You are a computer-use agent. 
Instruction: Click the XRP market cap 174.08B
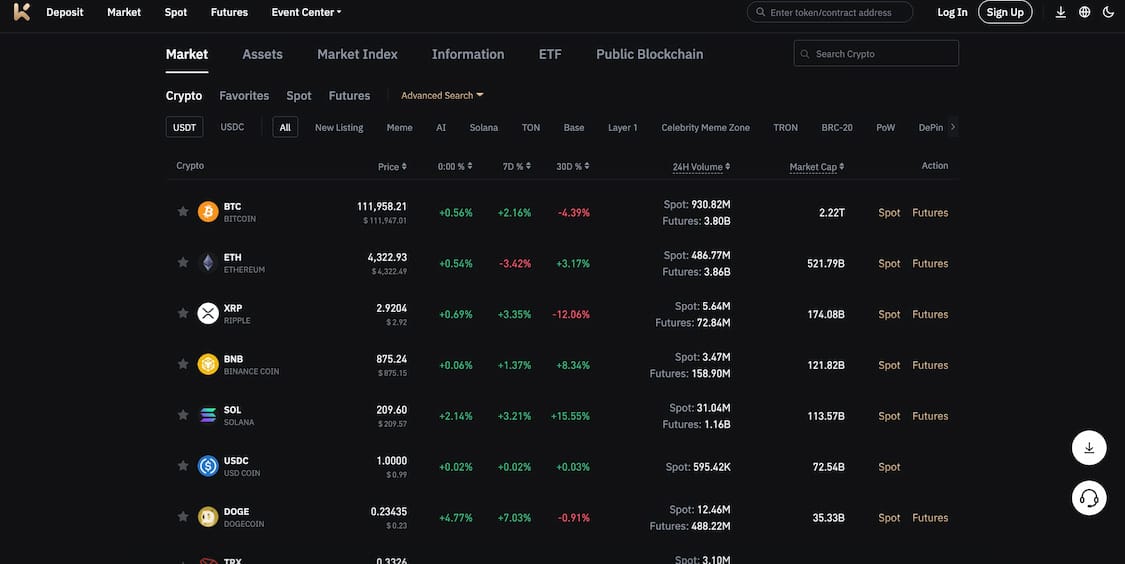click(826, 314)
